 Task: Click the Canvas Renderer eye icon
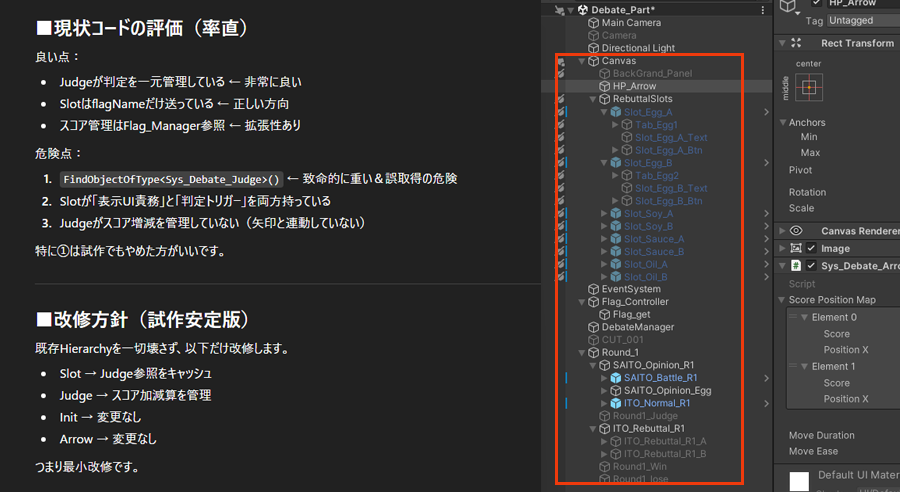(x=797, y=230)
